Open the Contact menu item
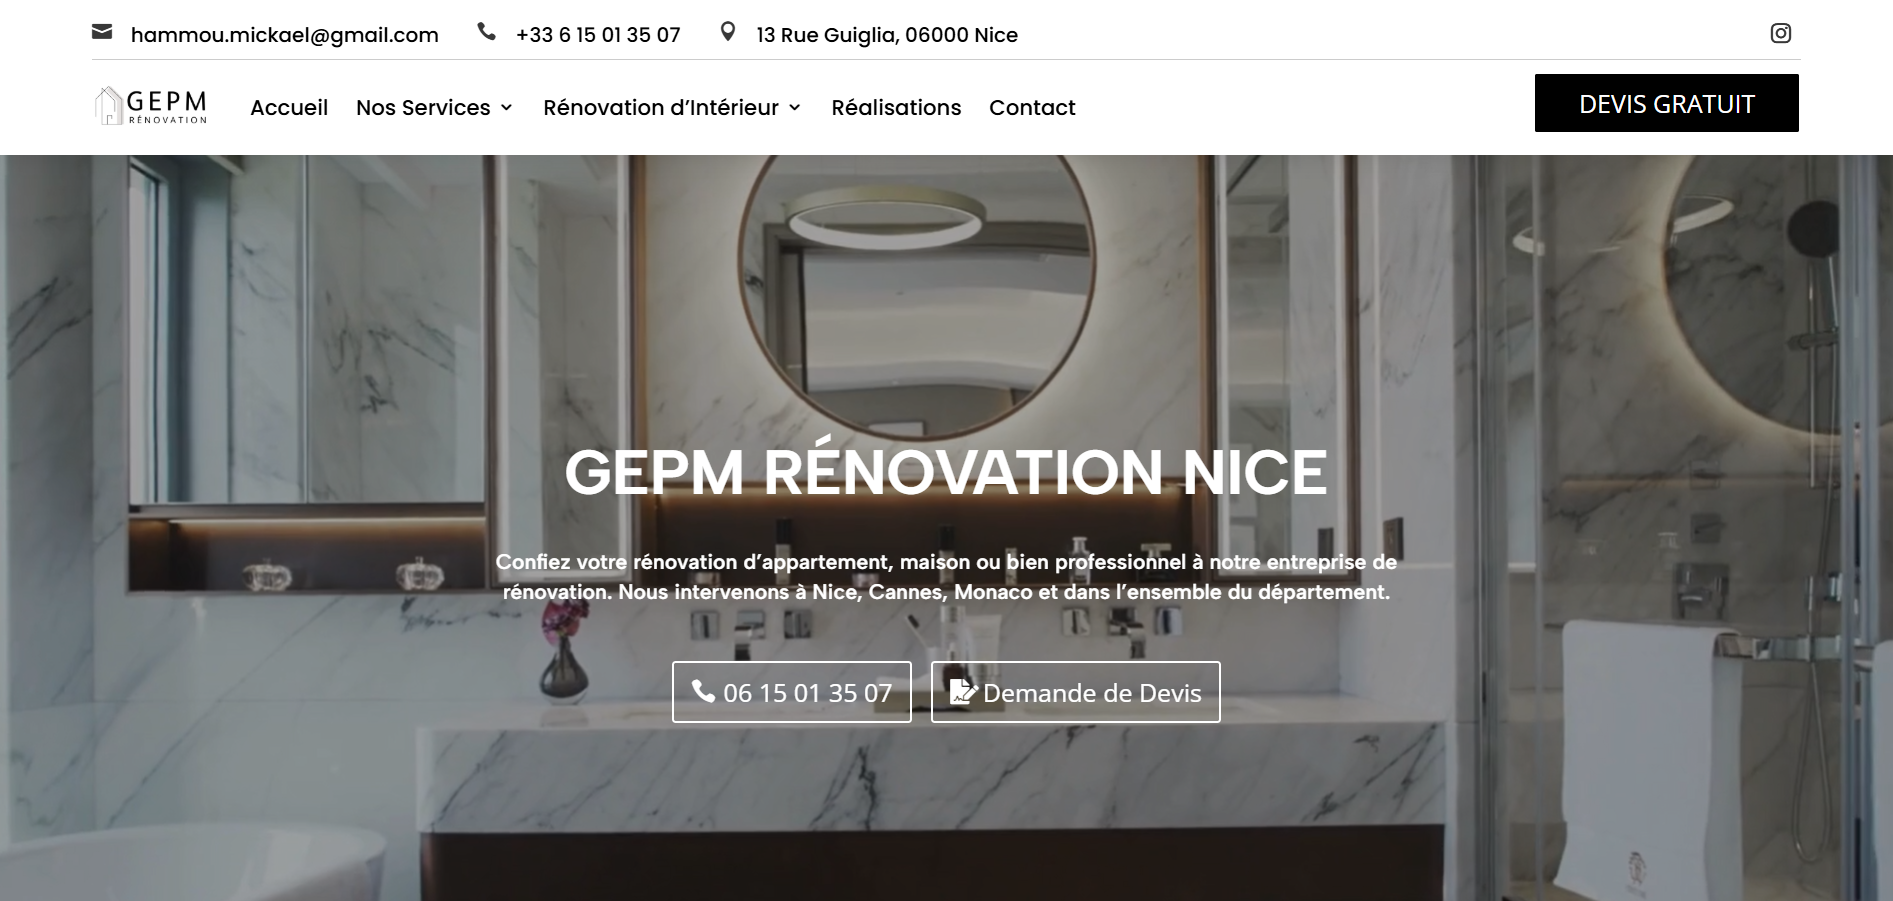This screenshot has height=901, width=1893. (1032, 107)
